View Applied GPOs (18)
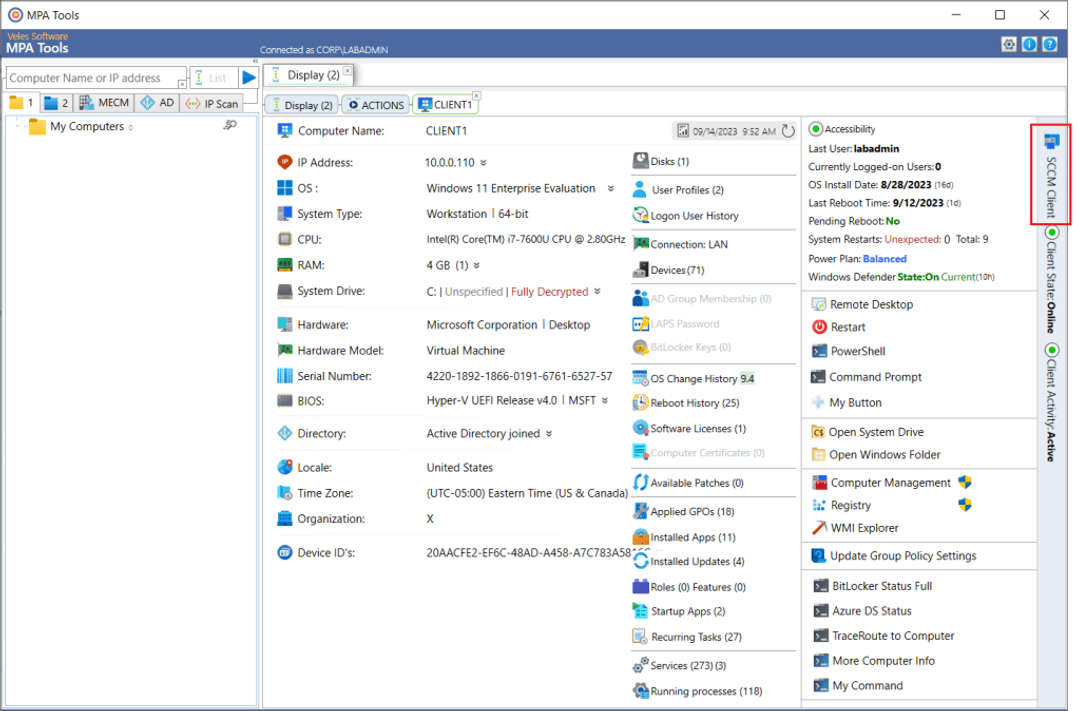Image resolution: width=1080 pixels, height=711 pixels. pos(684,512)
